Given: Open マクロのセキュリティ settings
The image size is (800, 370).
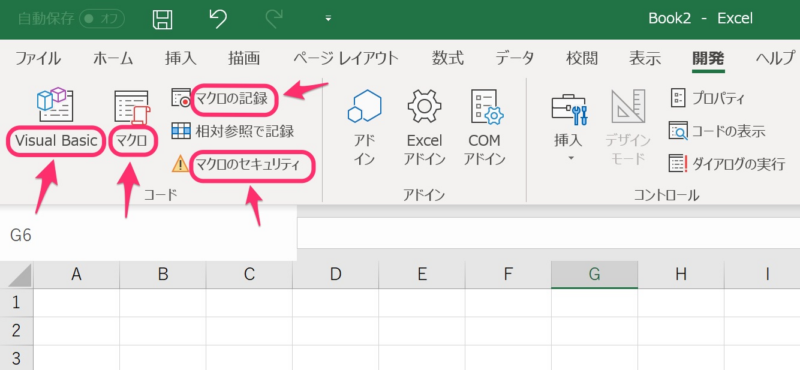Looking at the screenshot, I should coord(237,164).
